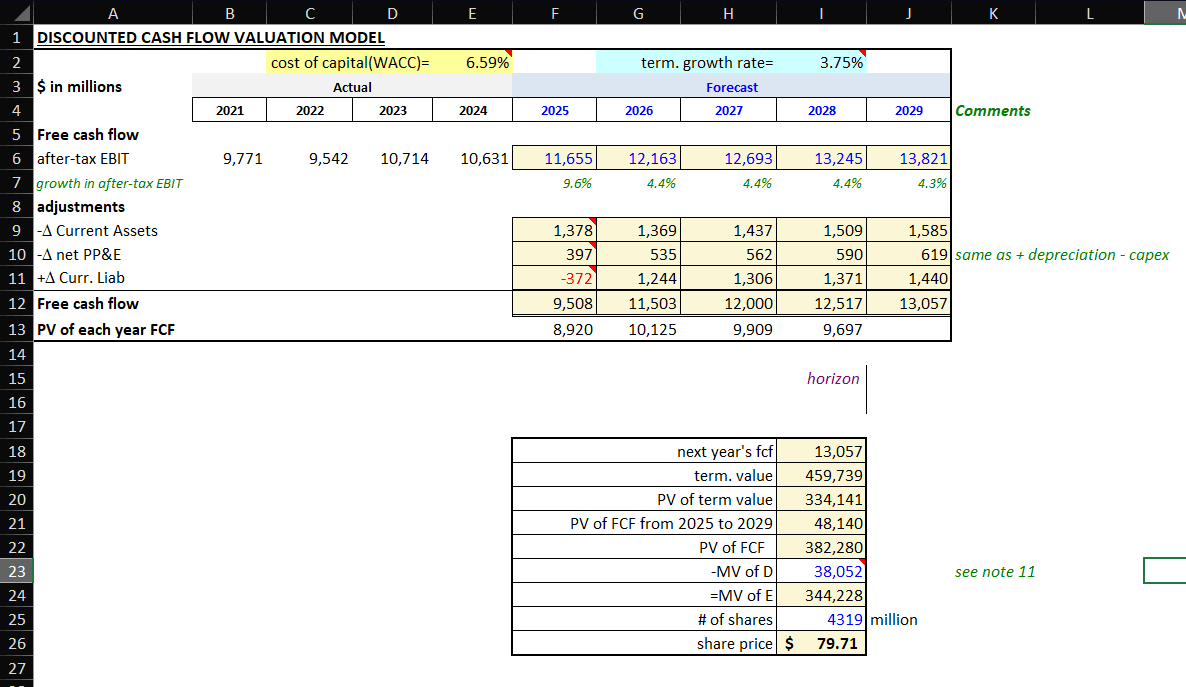The image size is (1186, 687).
Task: Select free cash flow value 12,000
Action: [728, 303]
